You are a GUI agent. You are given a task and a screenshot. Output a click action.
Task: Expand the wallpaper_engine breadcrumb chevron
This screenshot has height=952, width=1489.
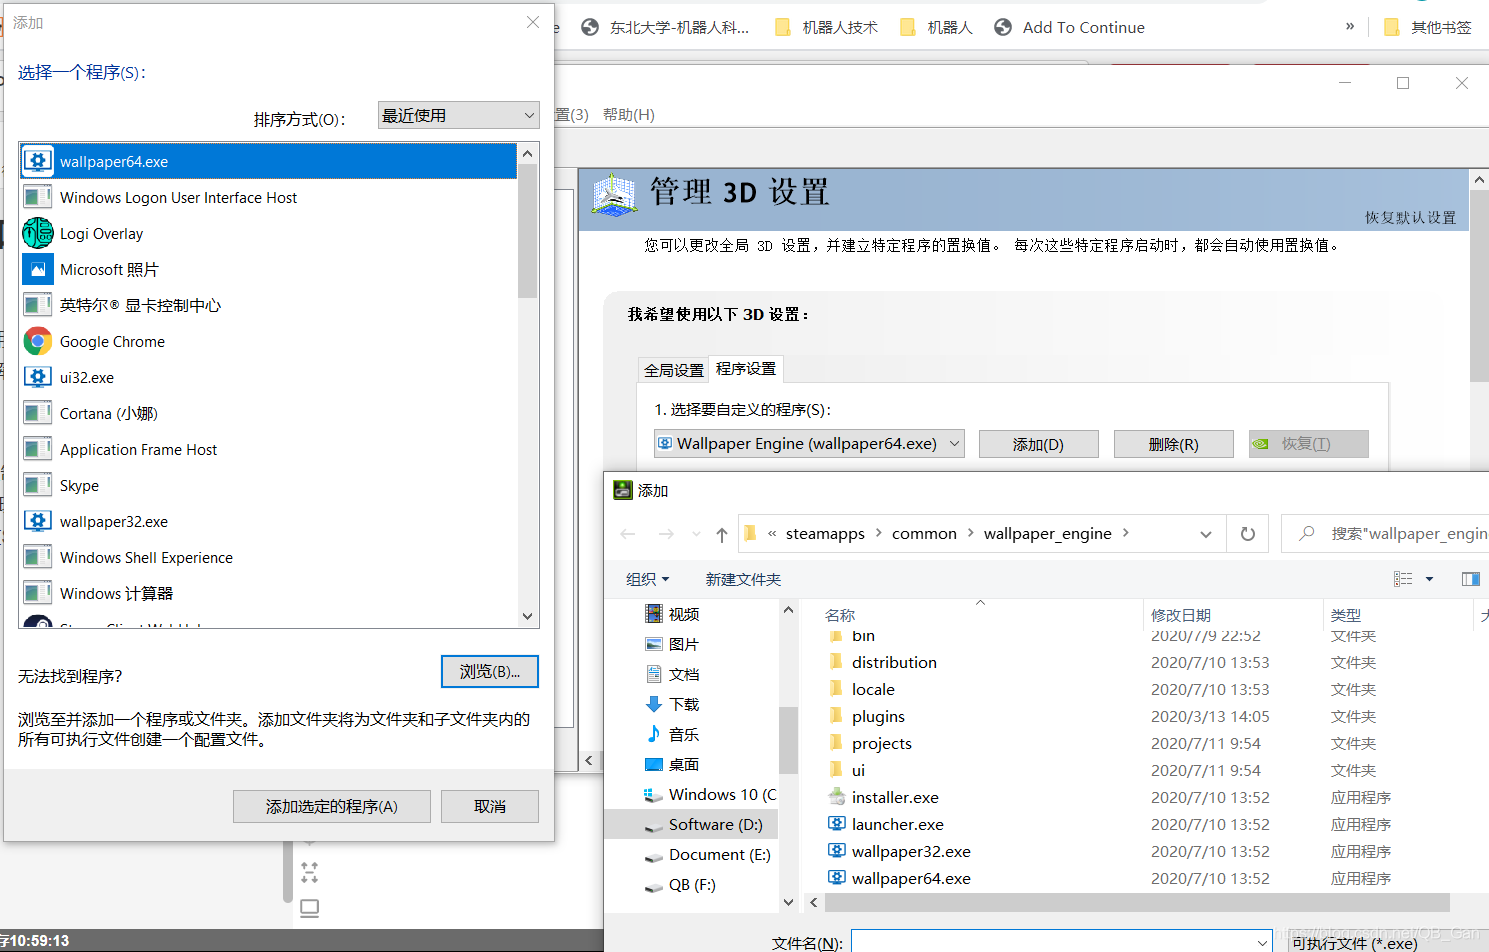(x=1125, y=533)
